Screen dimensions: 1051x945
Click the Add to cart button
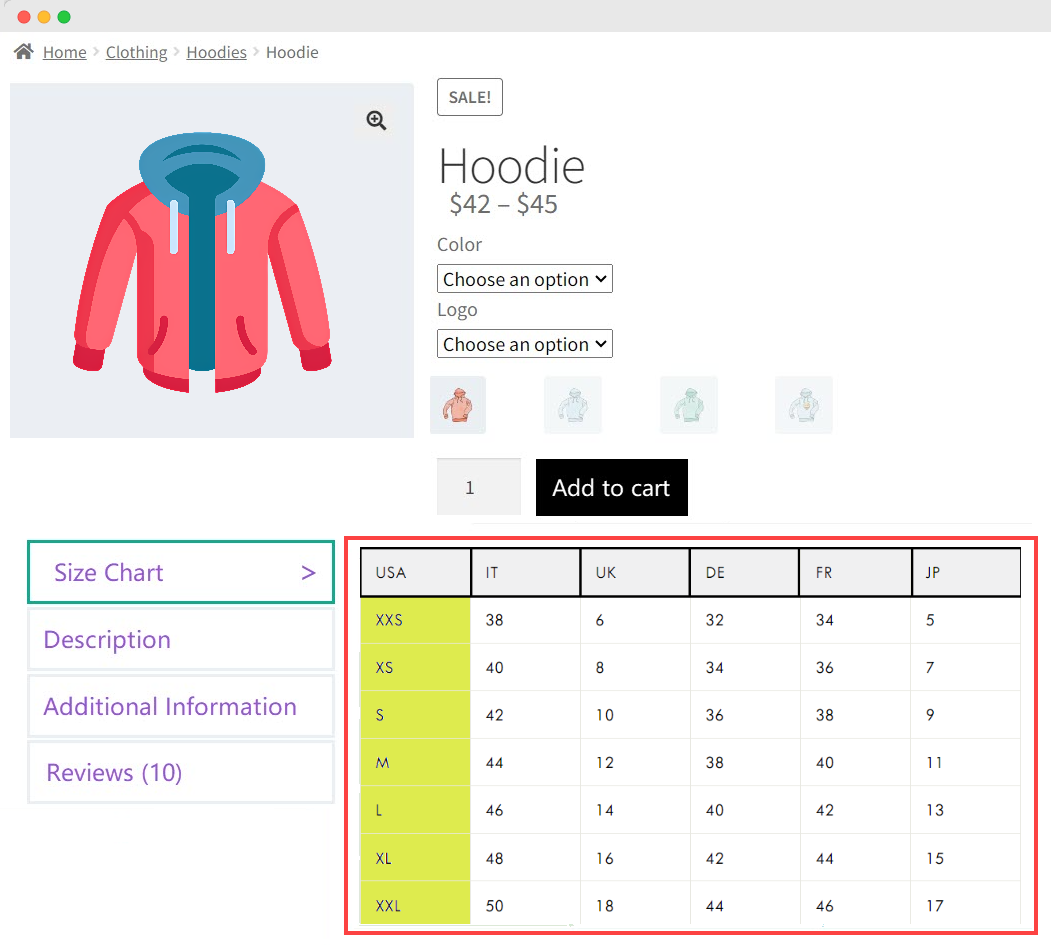point(611,487)
